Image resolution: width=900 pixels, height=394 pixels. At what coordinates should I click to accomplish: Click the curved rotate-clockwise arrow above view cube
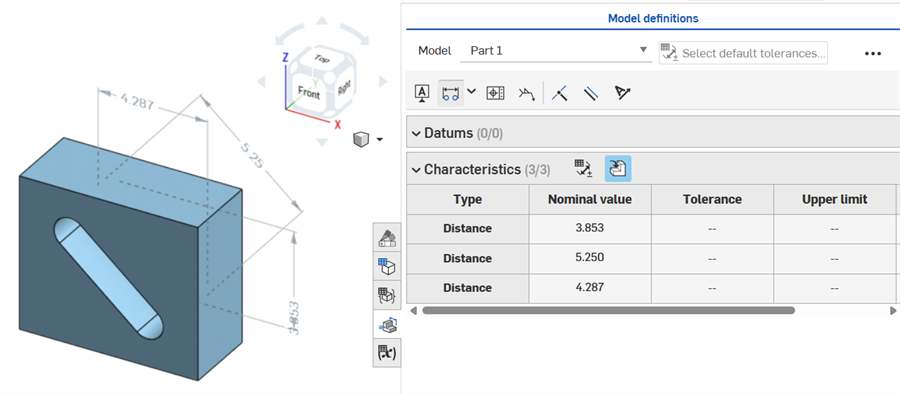point(355,34)
